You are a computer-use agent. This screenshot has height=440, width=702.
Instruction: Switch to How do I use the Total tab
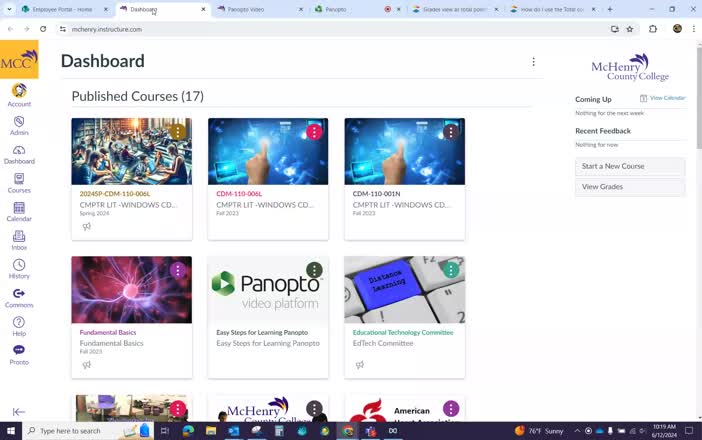coord(553,9)
